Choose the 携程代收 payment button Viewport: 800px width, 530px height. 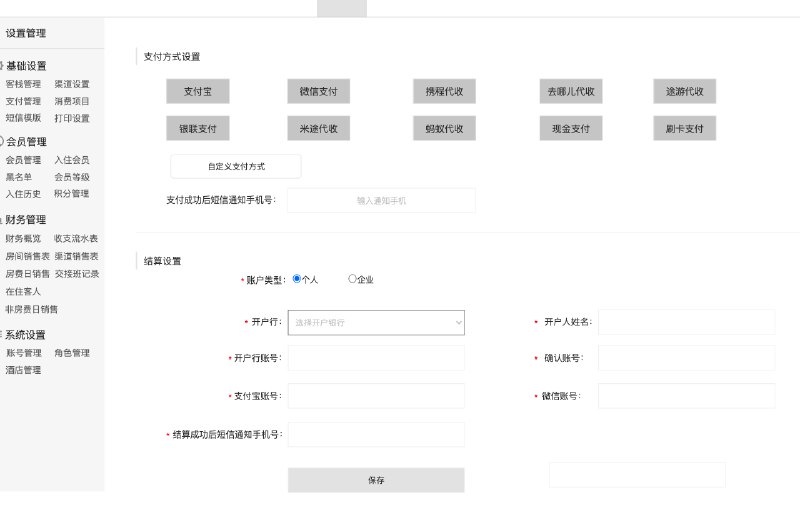click(444, 91)
